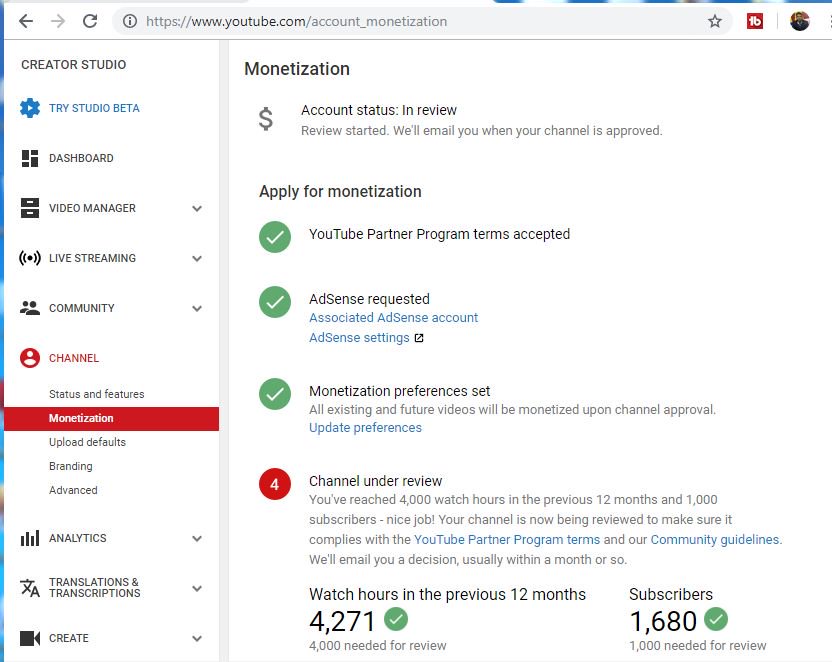Expand the Live Streaming section chevron
The height and width of the screenshot is (662, 832).
[197, 258]
